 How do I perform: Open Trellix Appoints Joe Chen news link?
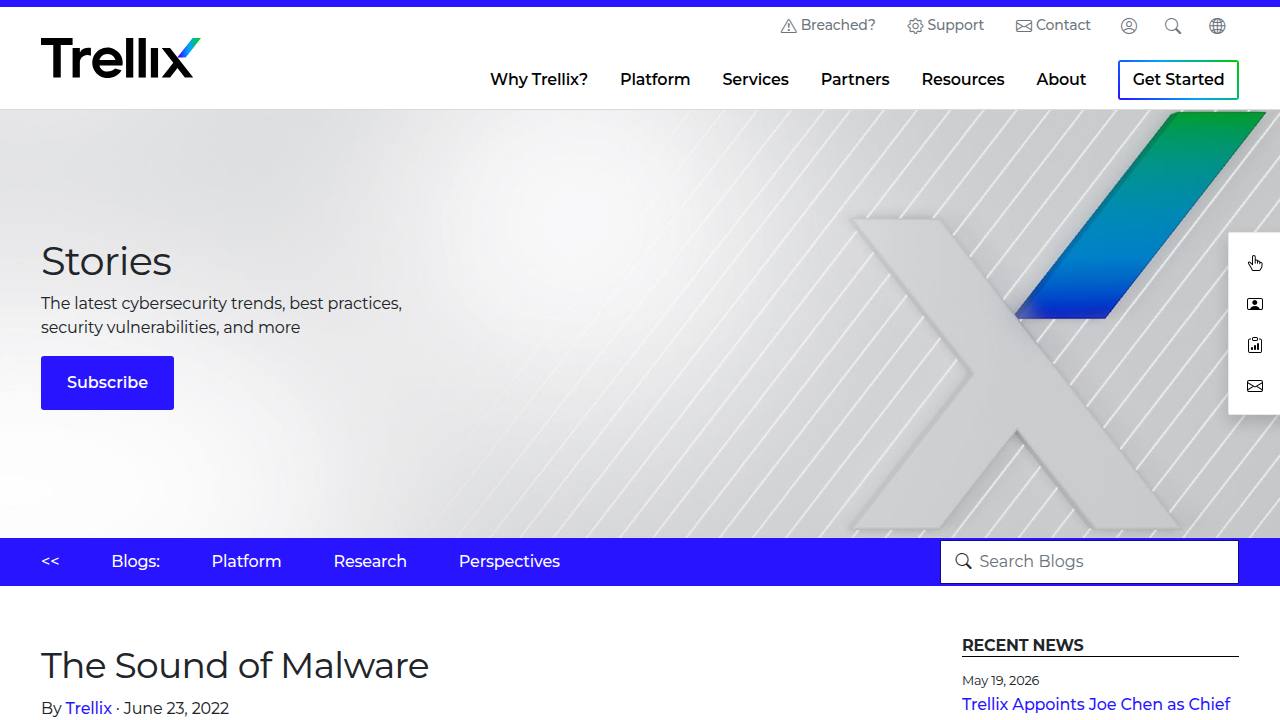(x=1096, y=705)
